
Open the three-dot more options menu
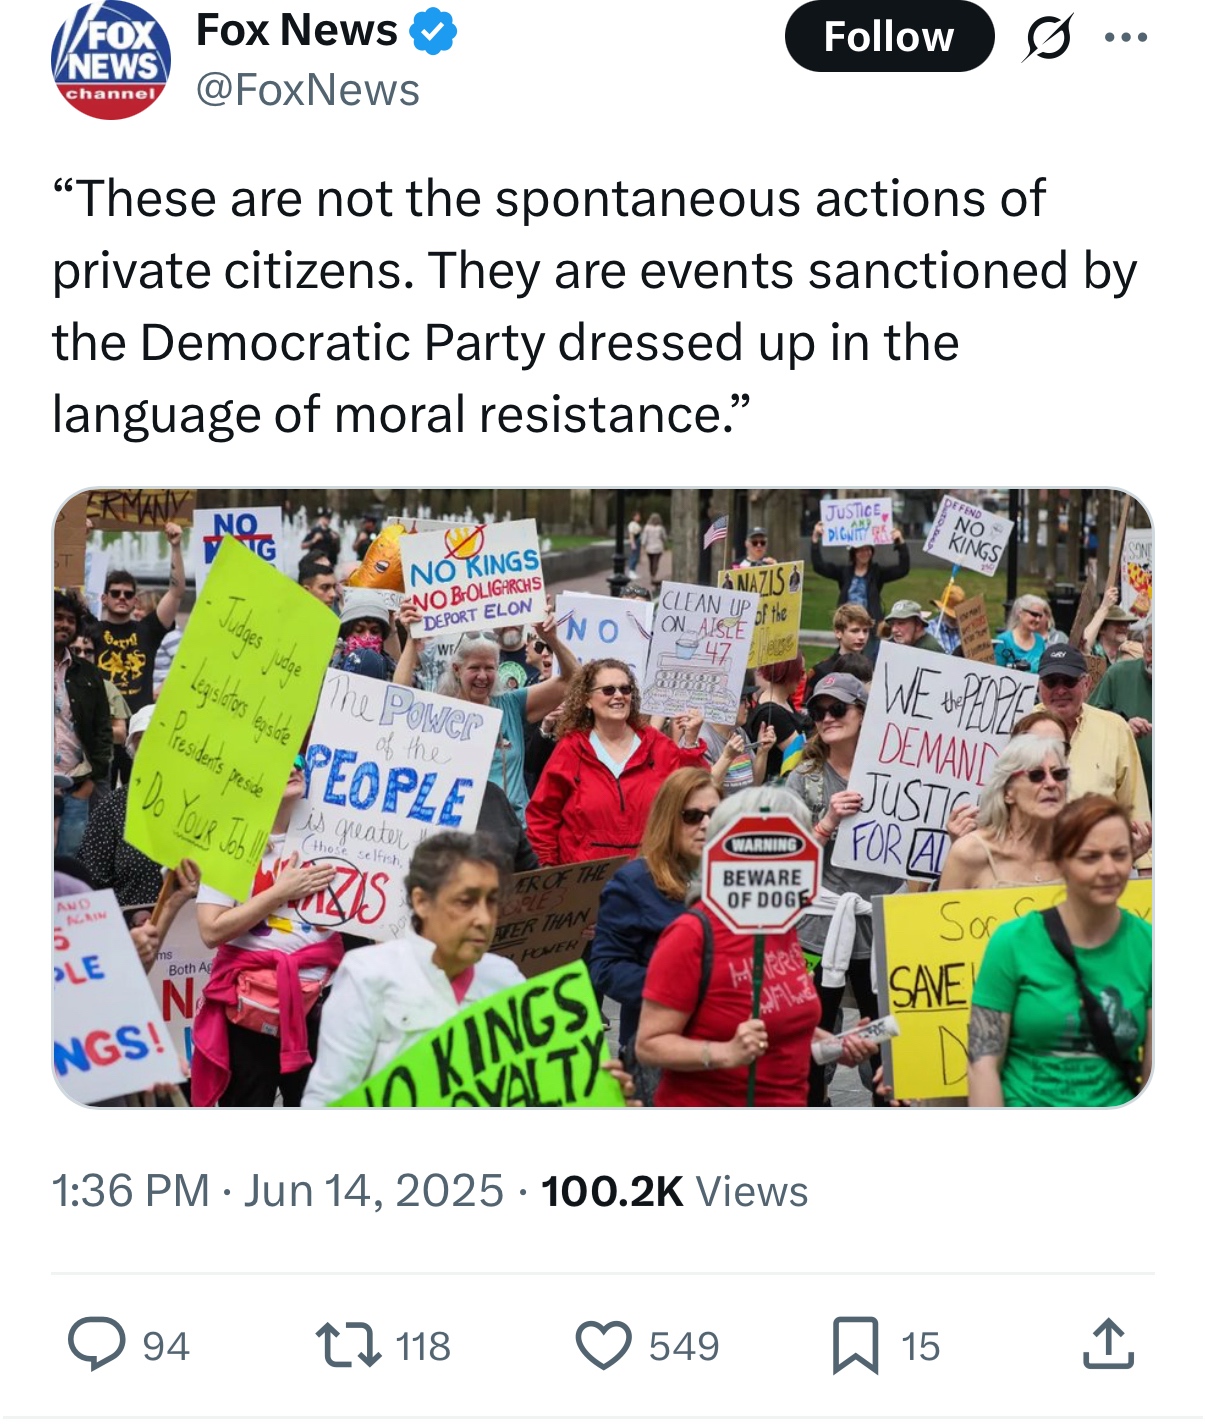(1126, 38)
